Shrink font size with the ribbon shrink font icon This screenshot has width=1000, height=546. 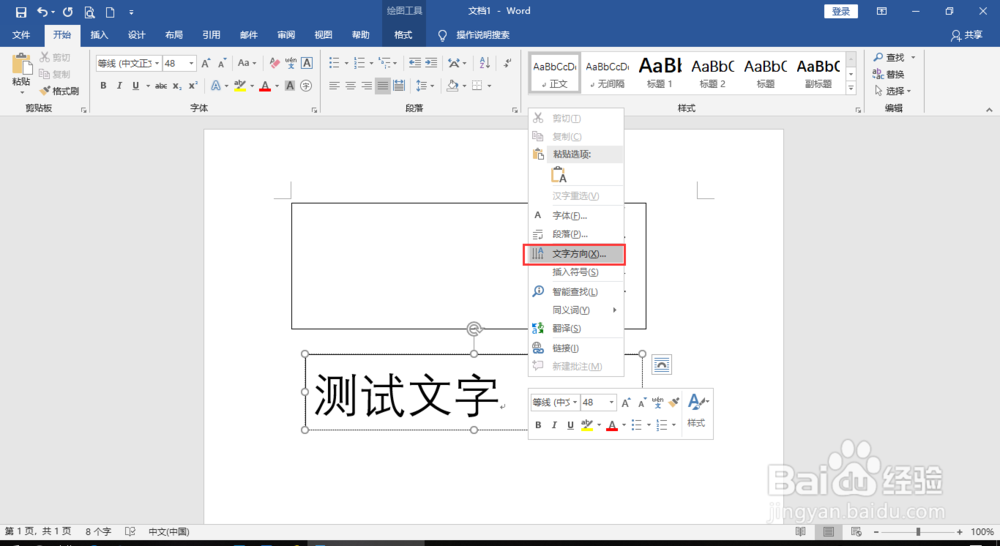(221, 63)
